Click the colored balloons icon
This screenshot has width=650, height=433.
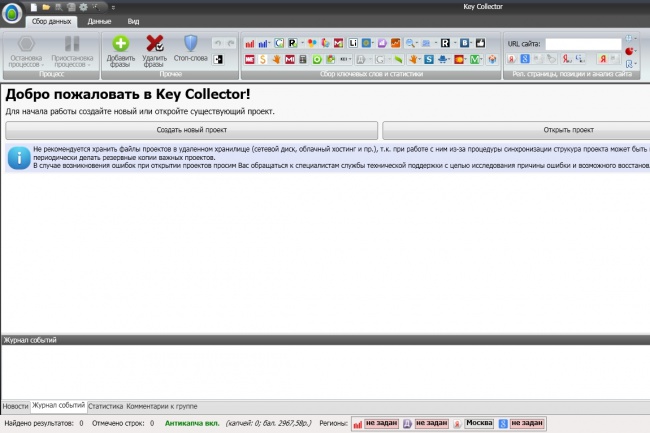click(x=312, y=43)
